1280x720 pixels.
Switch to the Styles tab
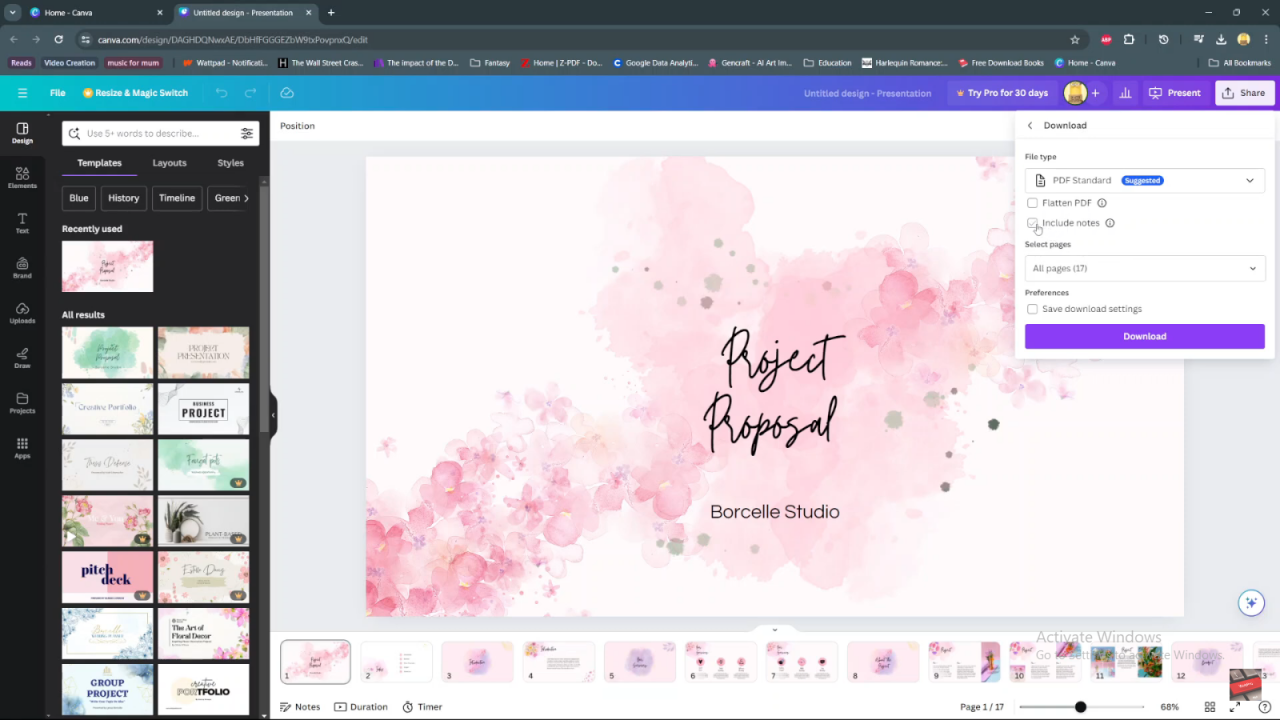(x=230, y=163)
